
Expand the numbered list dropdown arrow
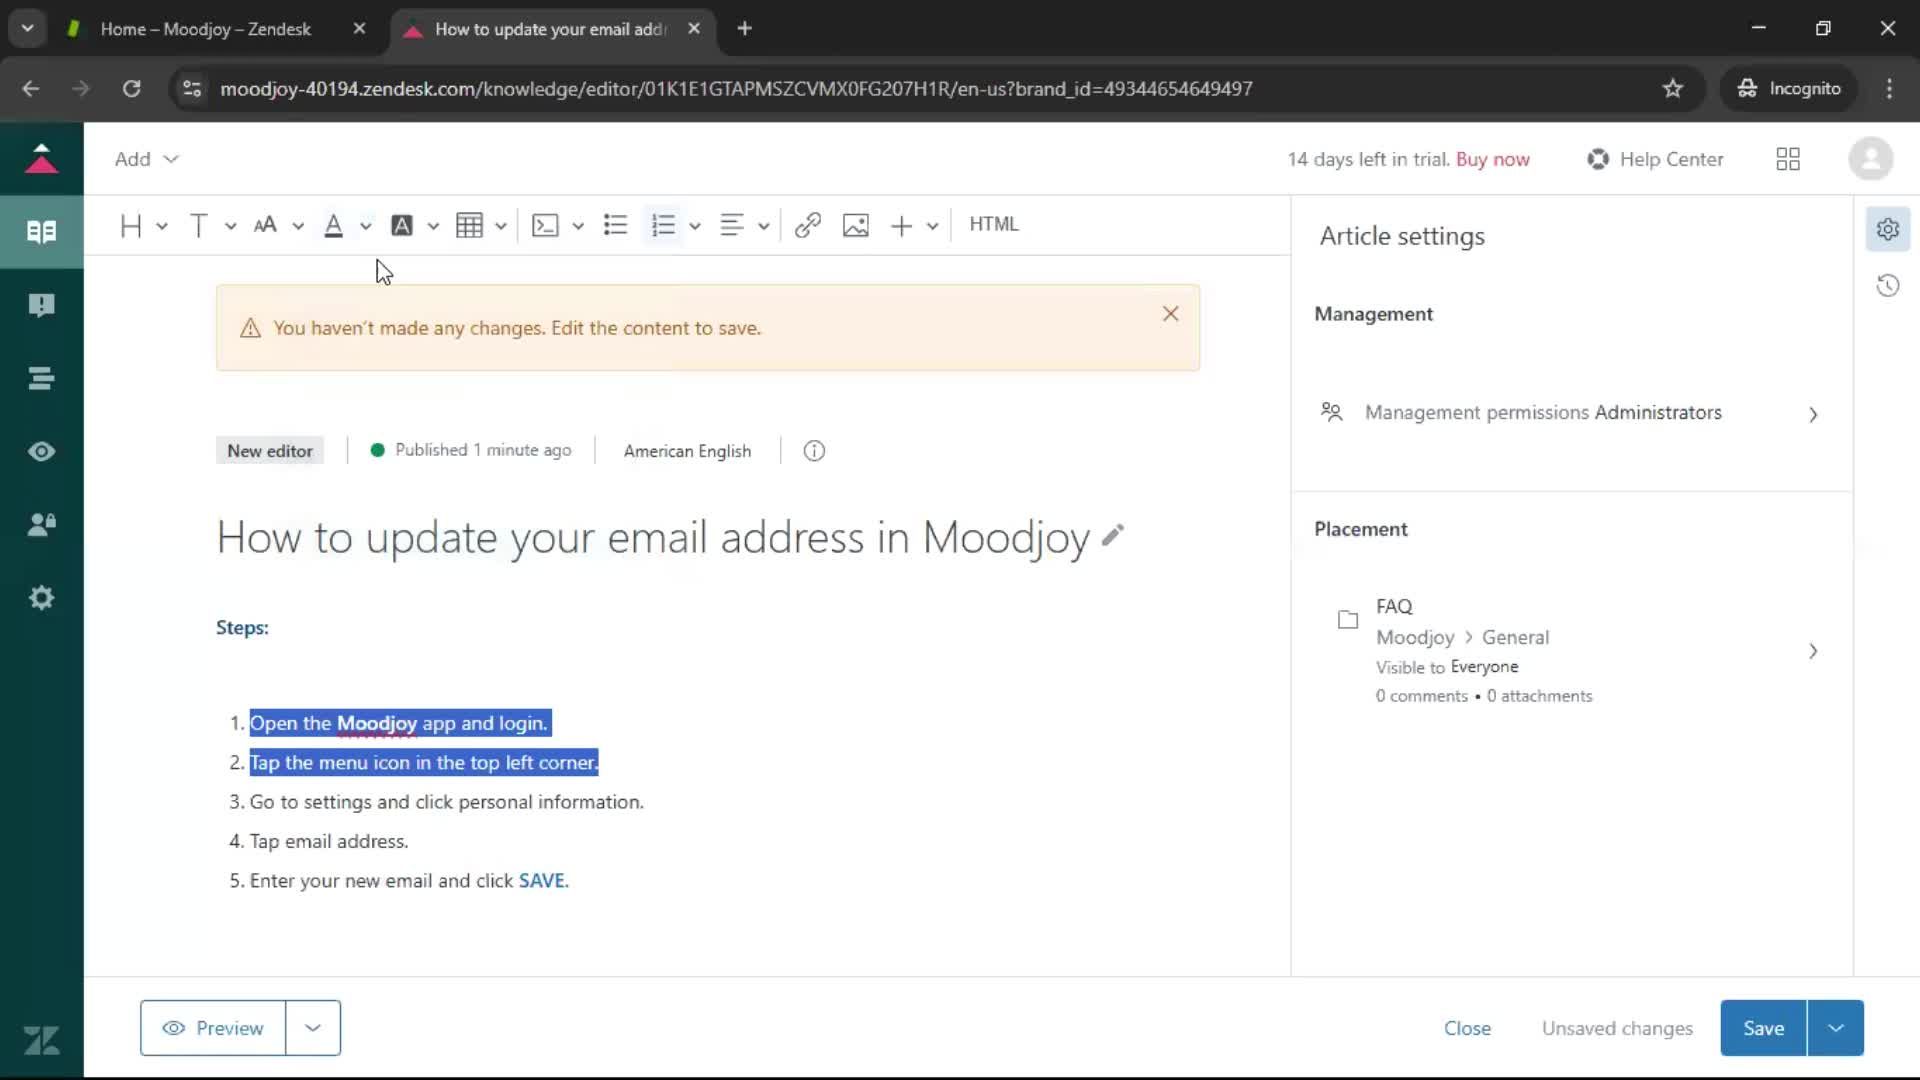[x=695, y=226]
